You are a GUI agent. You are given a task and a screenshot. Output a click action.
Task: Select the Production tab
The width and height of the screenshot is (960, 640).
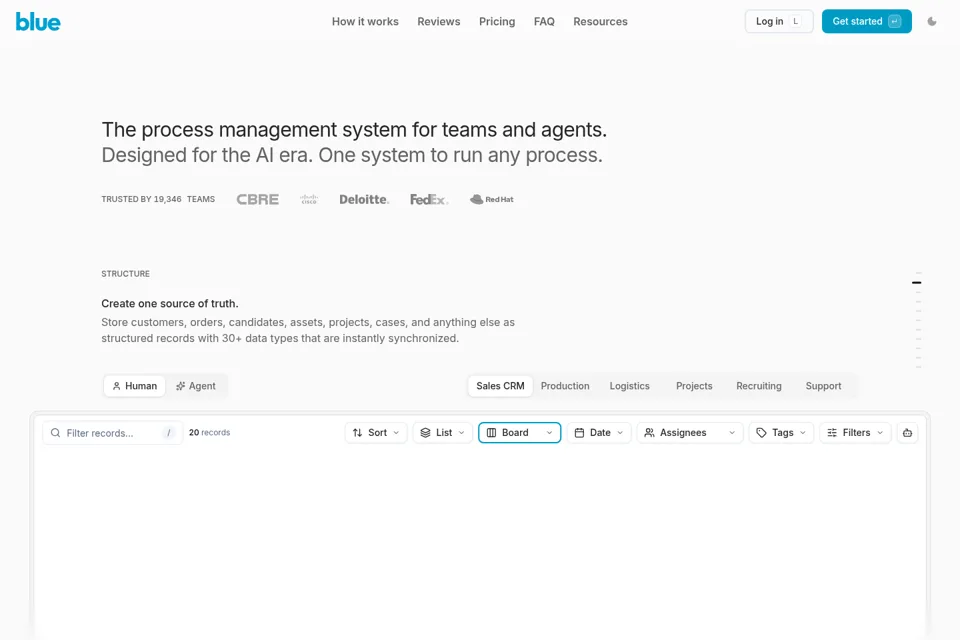[x=565, y=386]
